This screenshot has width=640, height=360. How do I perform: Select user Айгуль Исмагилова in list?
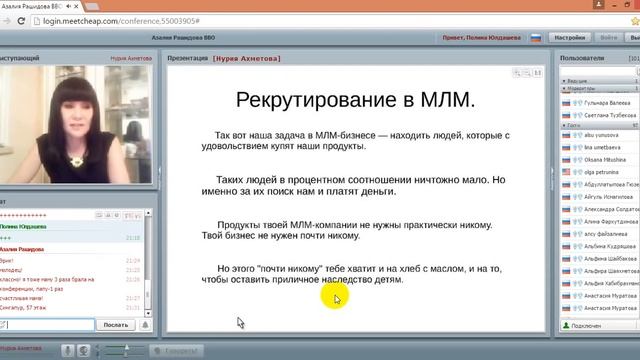(608, 197)
